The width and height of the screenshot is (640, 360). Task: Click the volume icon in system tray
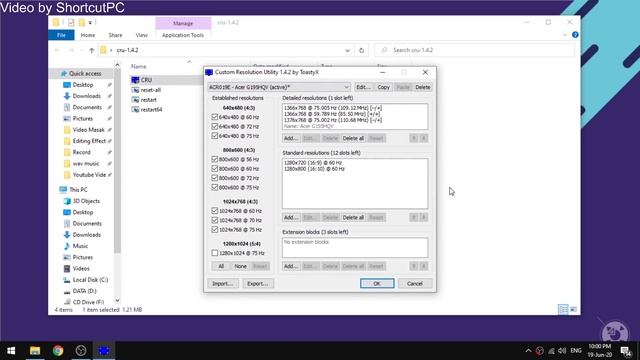(x=562, y=351)
